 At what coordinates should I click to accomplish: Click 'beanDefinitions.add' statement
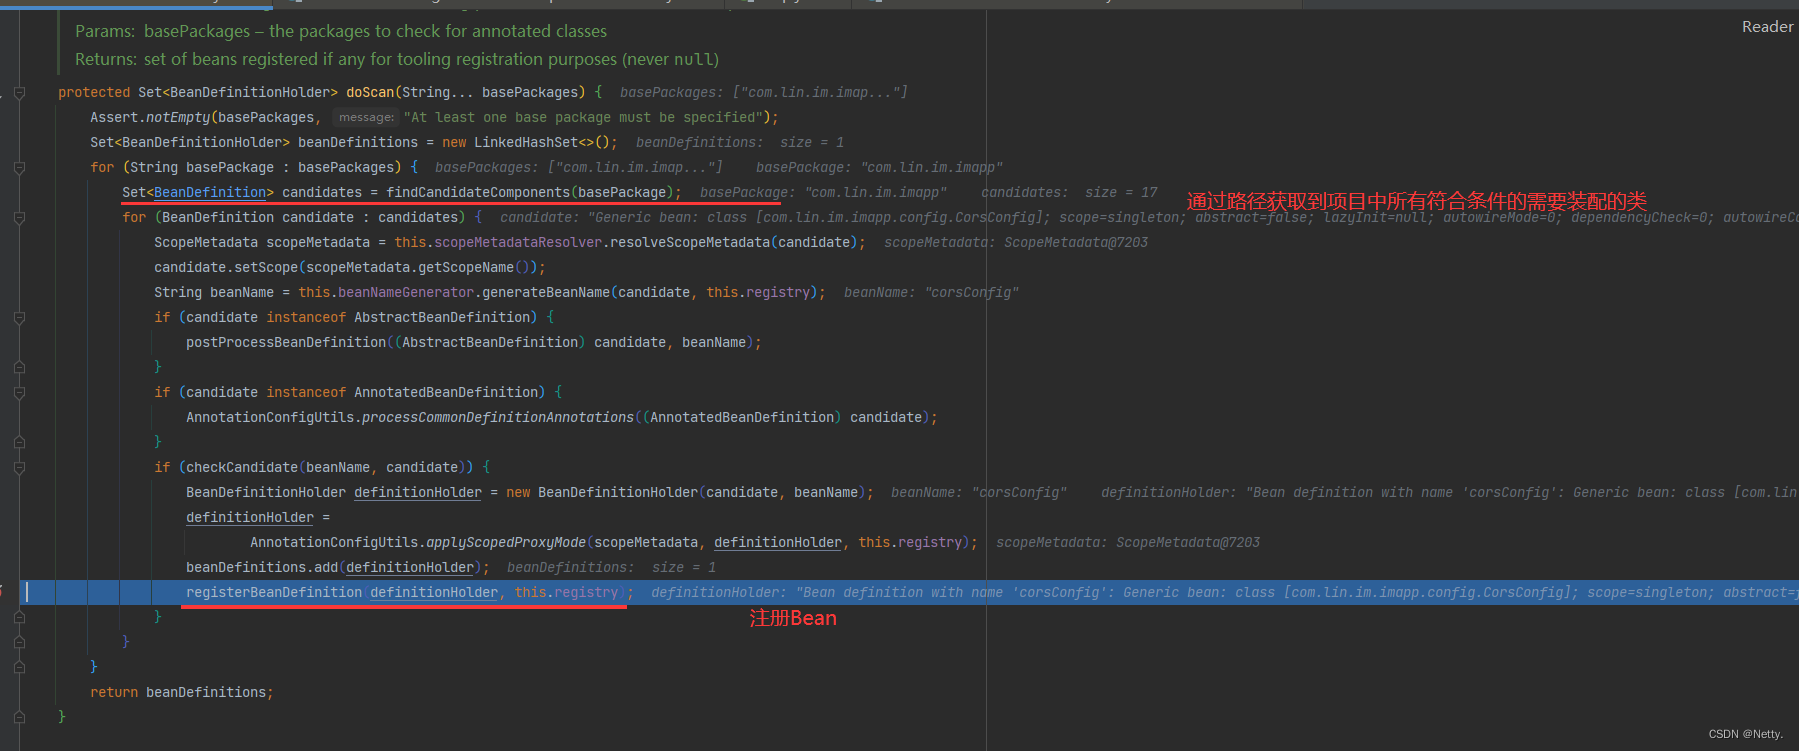pyautogui.click(x=338, y=567)
